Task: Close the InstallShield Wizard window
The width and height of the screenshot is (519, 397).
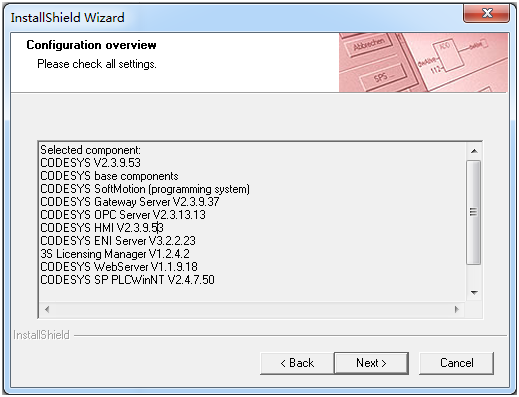Action: tap(487, 13)
